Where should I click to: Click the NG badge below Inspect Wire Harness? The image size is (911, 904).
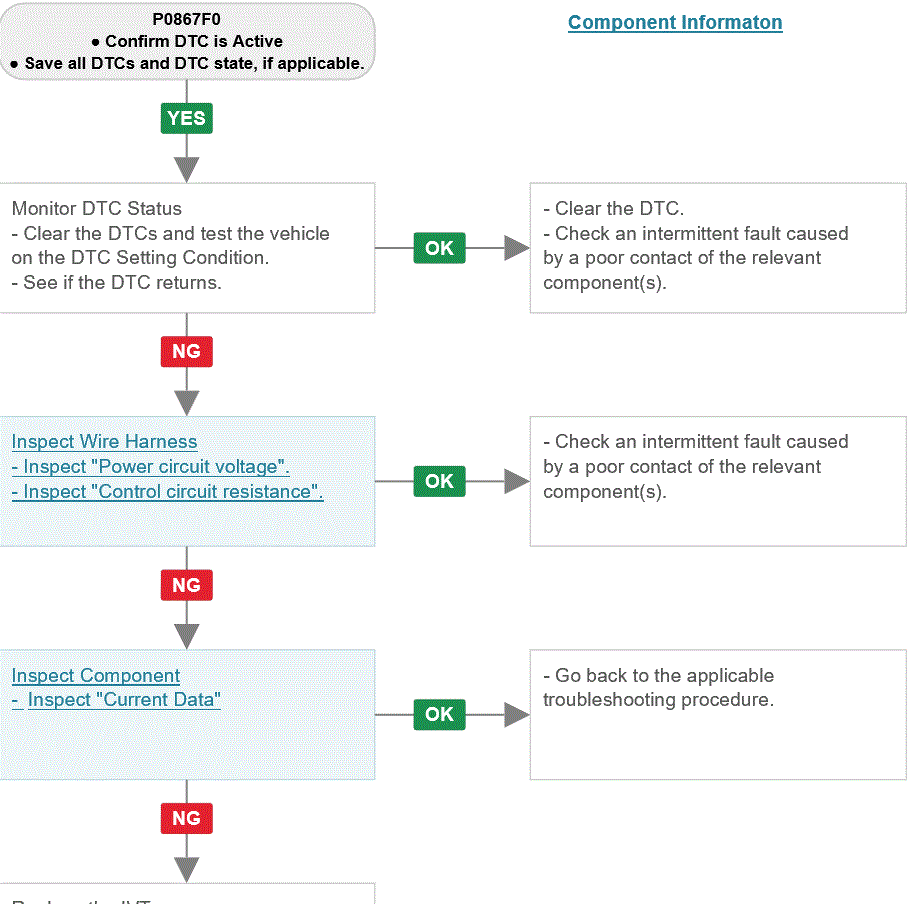(186, 585)
